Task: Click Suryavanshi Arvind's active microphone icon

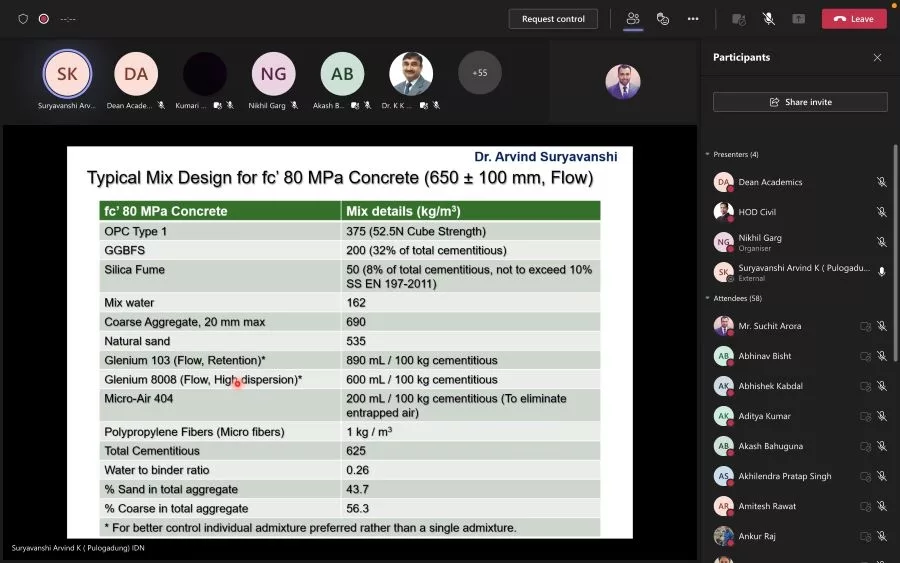Action: (x=881, y=272)
